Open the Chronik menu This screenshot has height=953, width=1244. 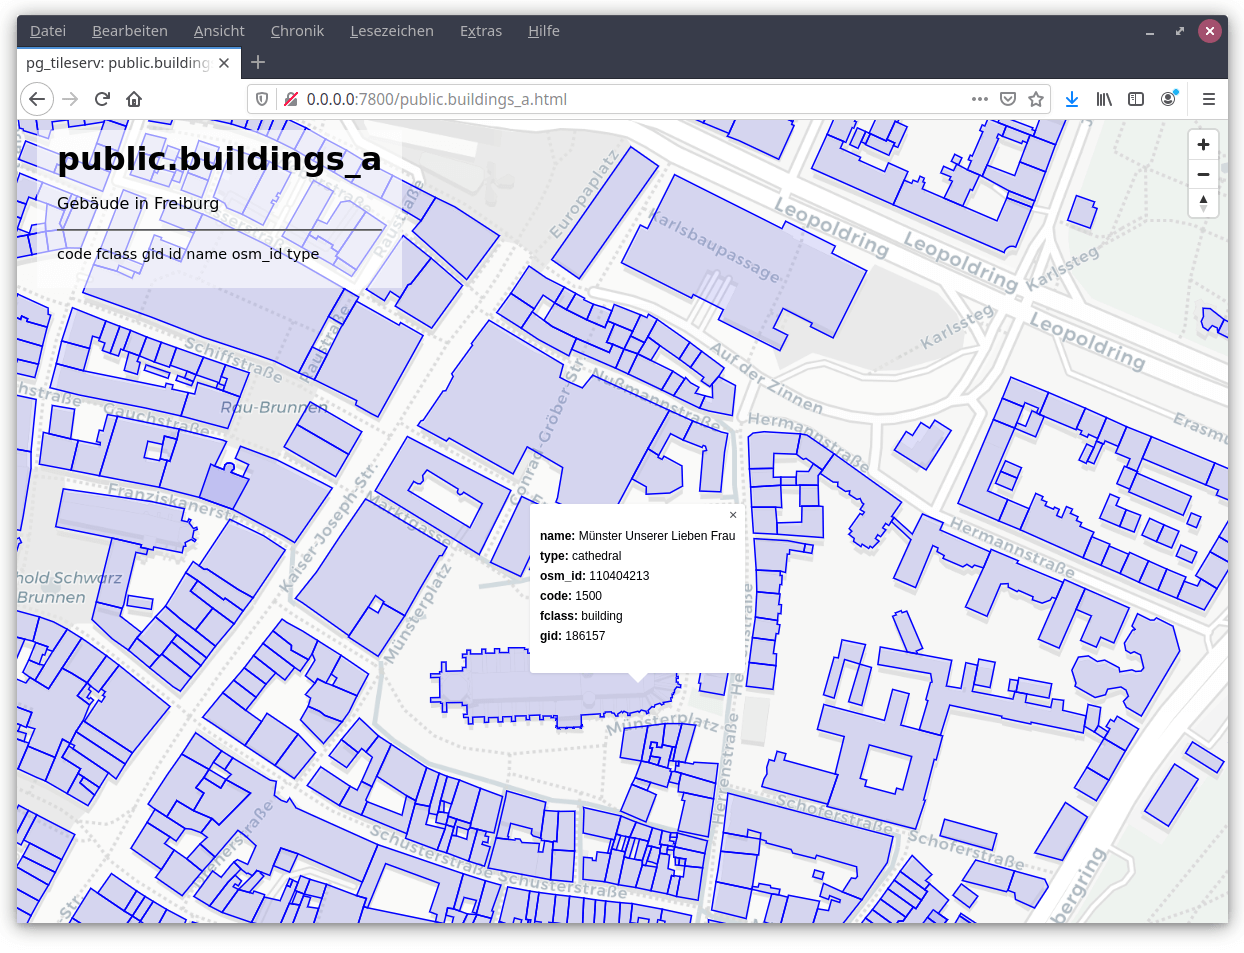point(297,31)
